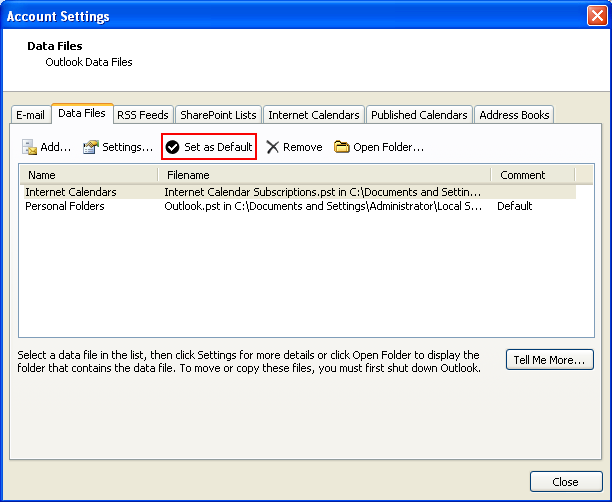This screenshot has height=502, width=612.
Task: Sort list by Name column header
Action: (89, 175)
